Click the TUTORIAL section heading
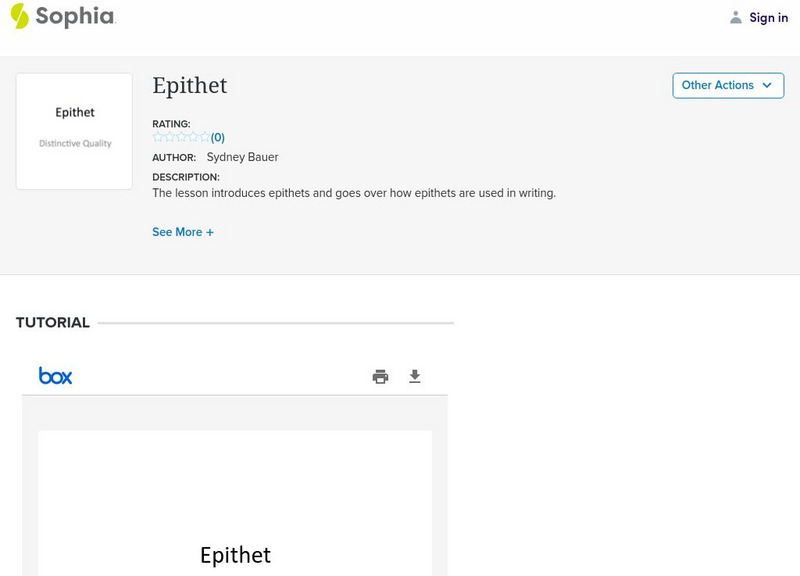The image size is (800, 576). [52, 322]
